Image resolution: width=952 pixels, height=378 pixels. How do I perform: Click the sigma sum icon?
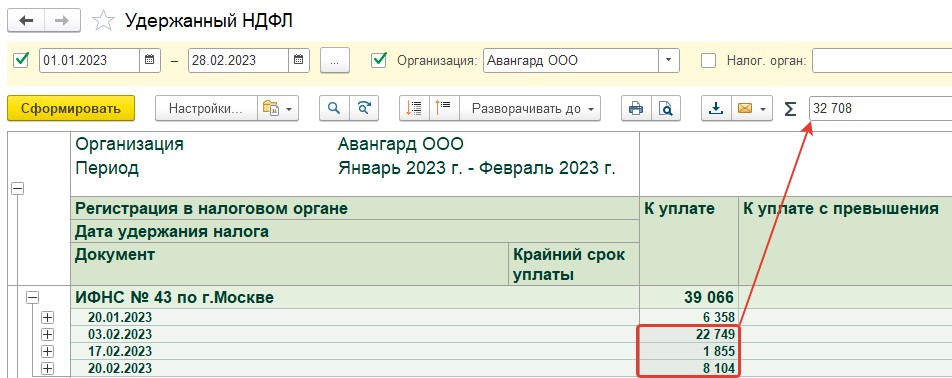[790, 109]
